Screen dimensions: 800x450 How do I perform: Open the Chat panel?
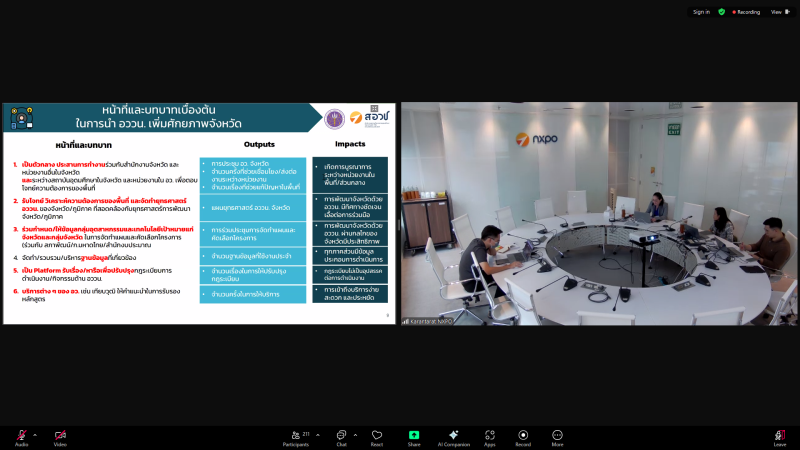341,436
